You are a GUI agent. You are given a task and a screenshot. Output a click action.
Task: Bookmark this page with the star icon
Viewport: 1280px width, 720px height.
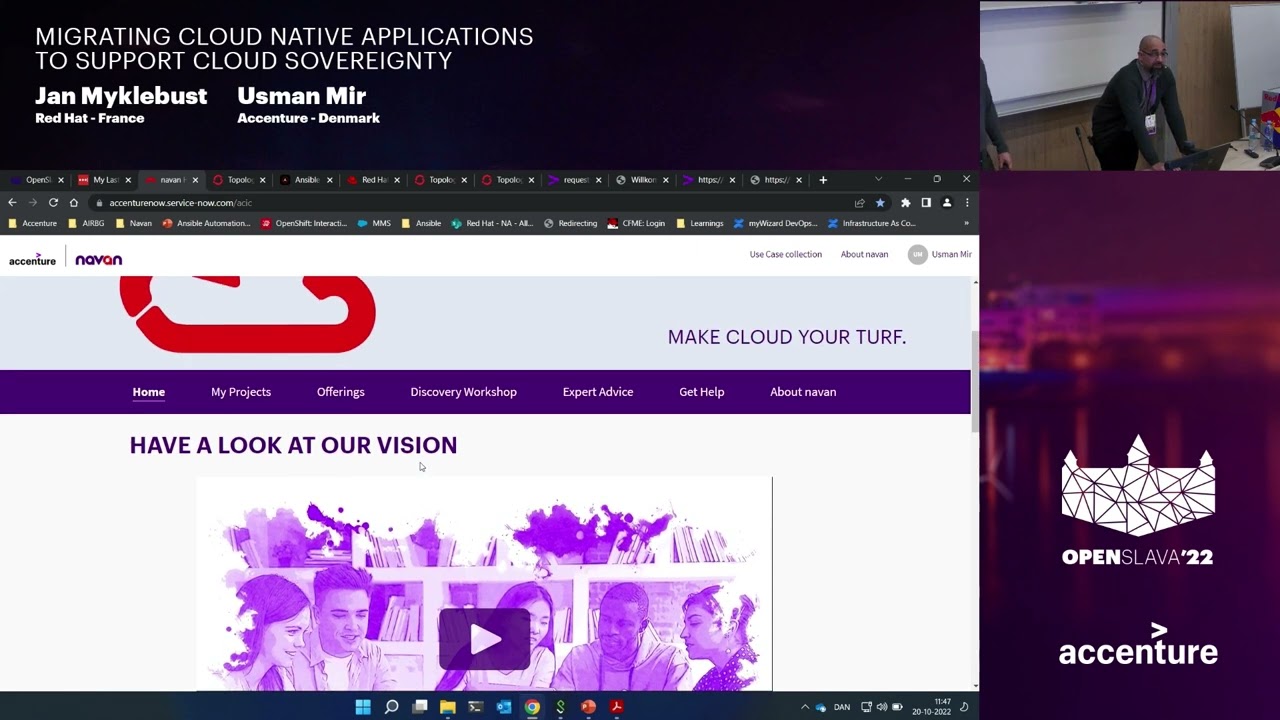(880, 203)
